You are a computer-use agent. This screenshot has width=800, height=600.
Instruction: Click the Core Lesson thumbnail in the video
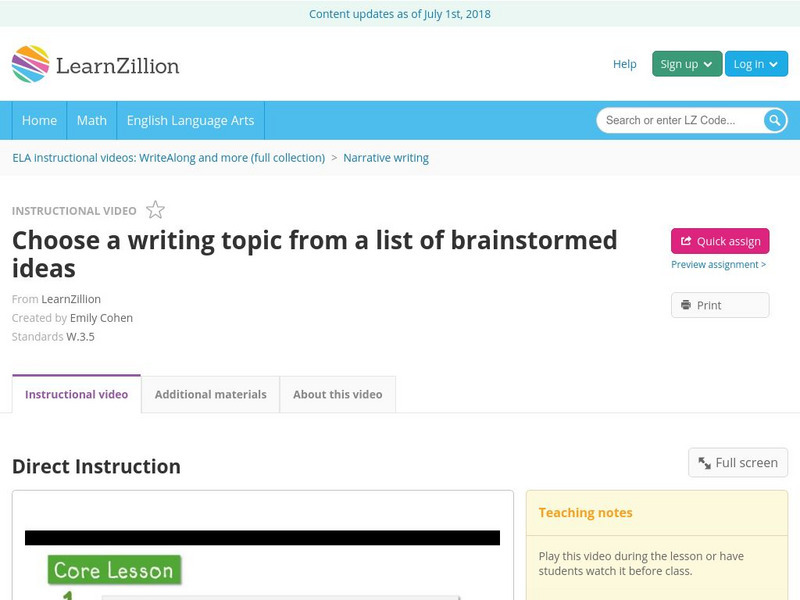point(113,570)
